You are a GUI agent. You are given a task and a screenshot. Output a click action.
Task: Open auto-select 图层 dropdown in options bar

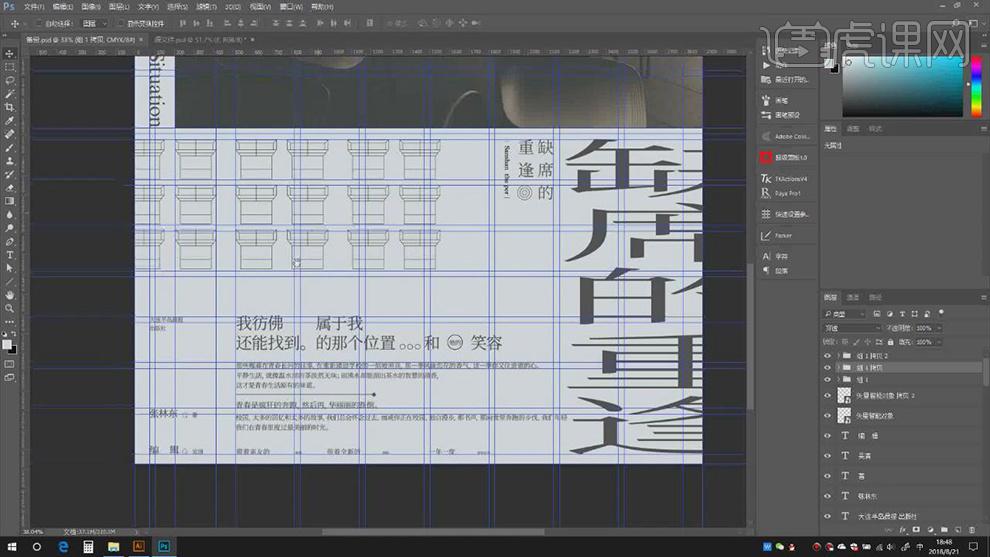click(94, 23)
